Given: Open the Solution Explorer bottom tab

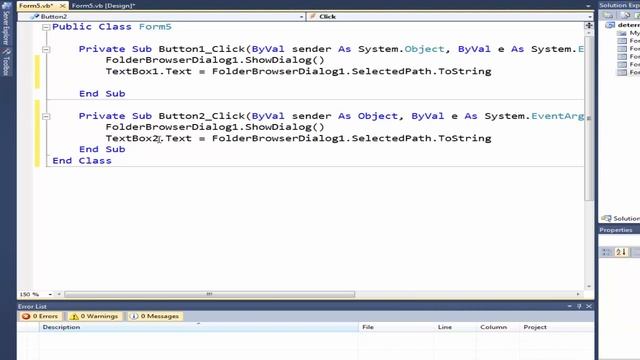Looking at the screenshot, I should point(620,219).
